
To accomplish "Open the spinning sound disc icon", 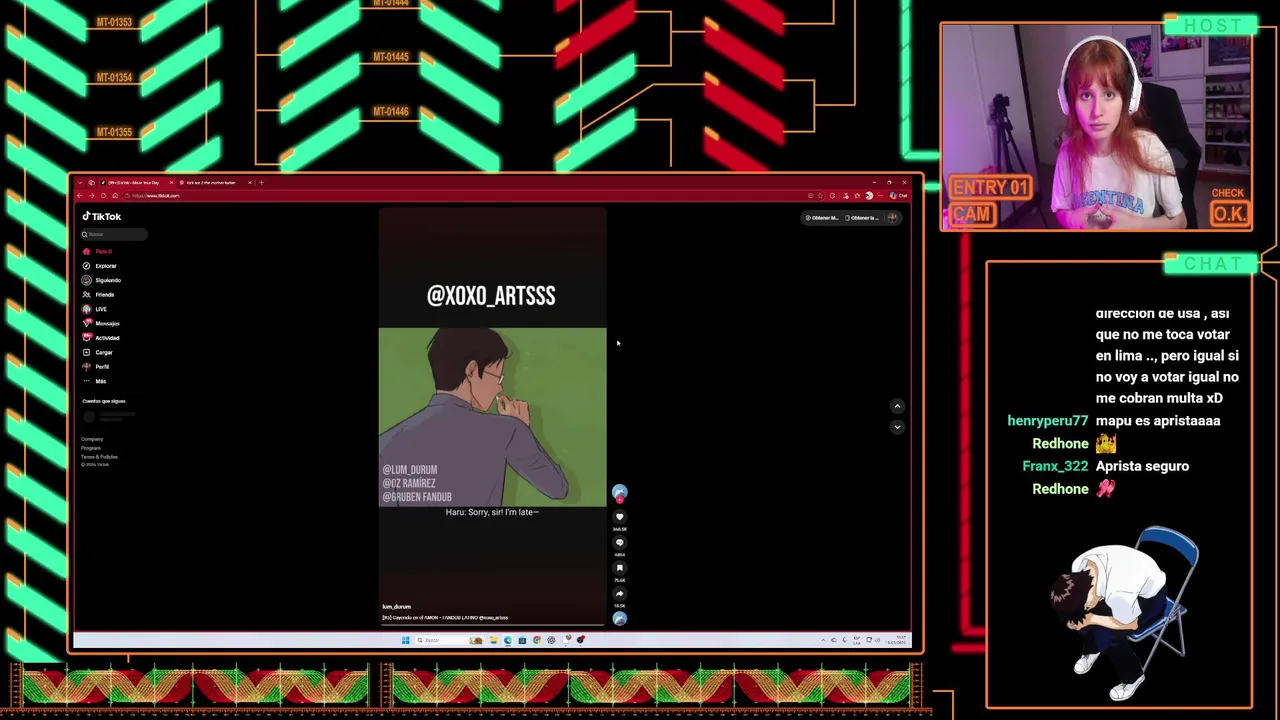I will (619, 619).
